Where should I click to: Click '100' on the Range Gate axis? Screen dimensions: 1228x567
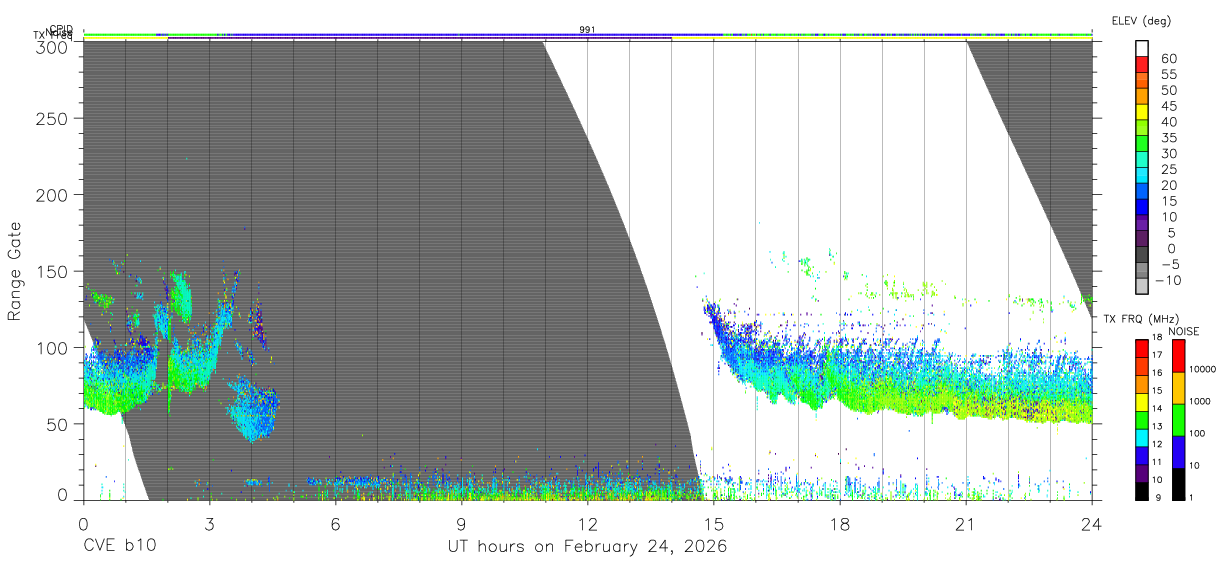point(51,347)
